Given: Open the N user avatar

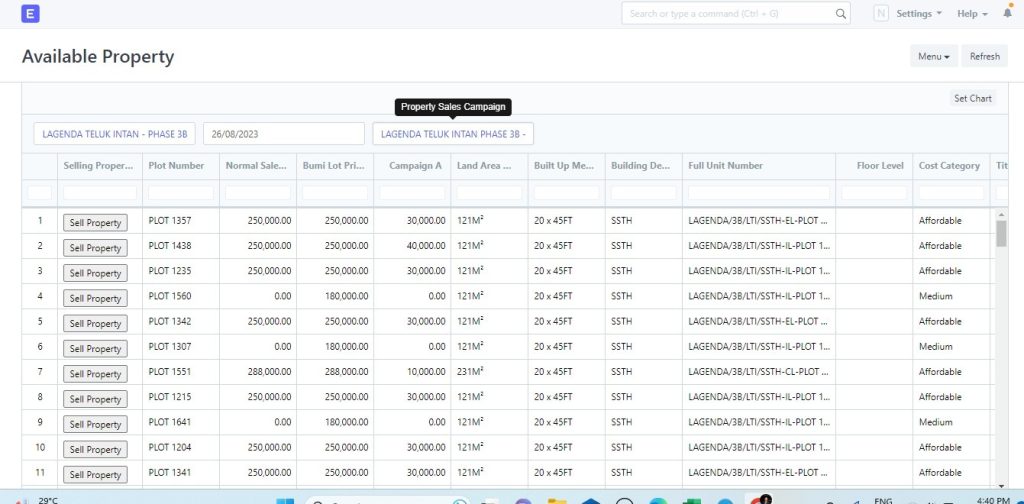Looking at the screenshot, I should [x=880, y=14].
